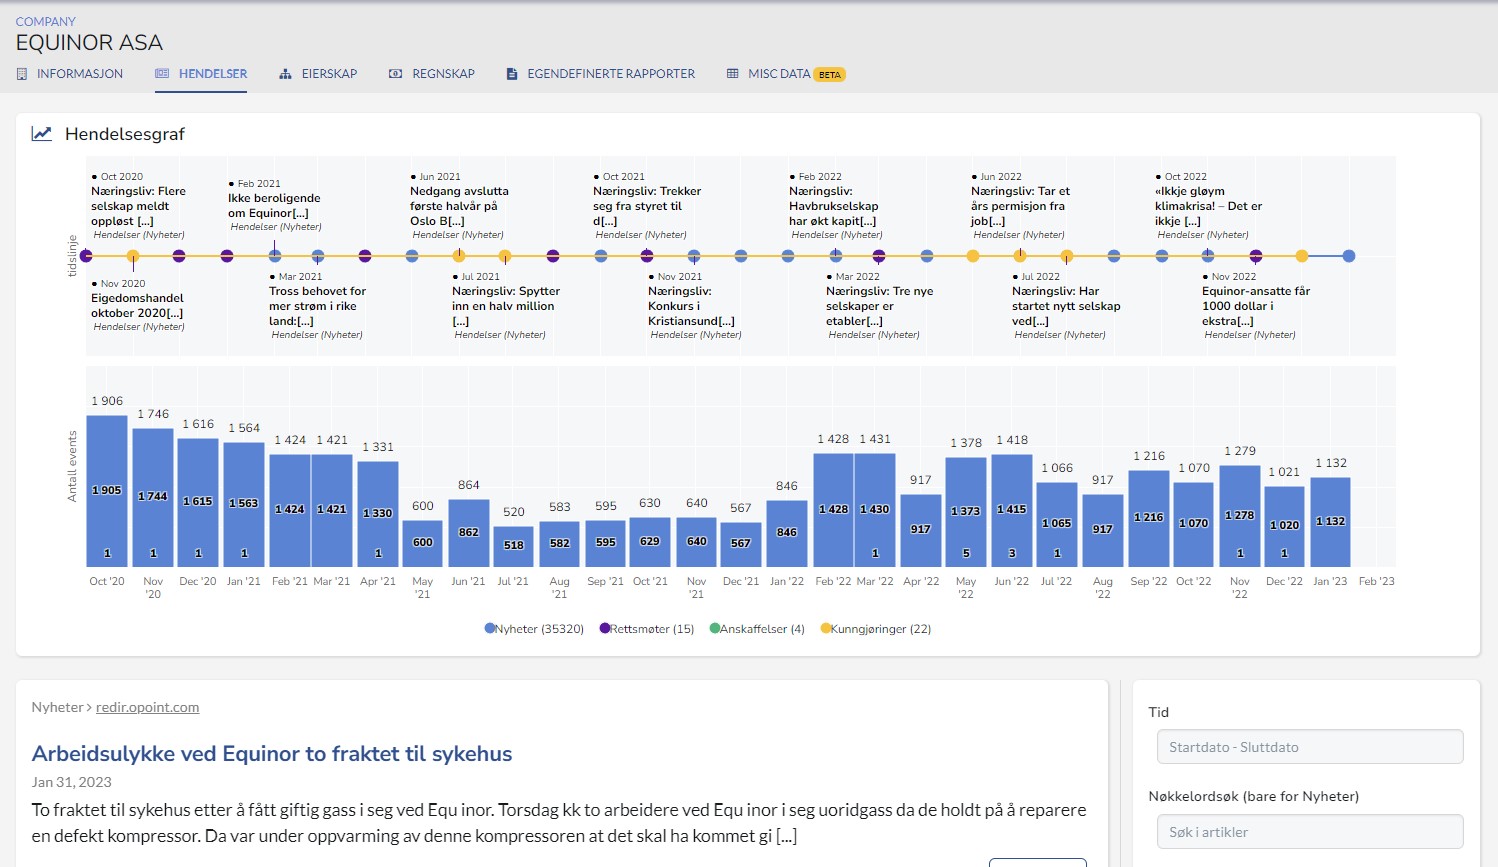Click the May '21 bar with 600 events
This screenshot has width=1498, height=867.
coord(423,543)
